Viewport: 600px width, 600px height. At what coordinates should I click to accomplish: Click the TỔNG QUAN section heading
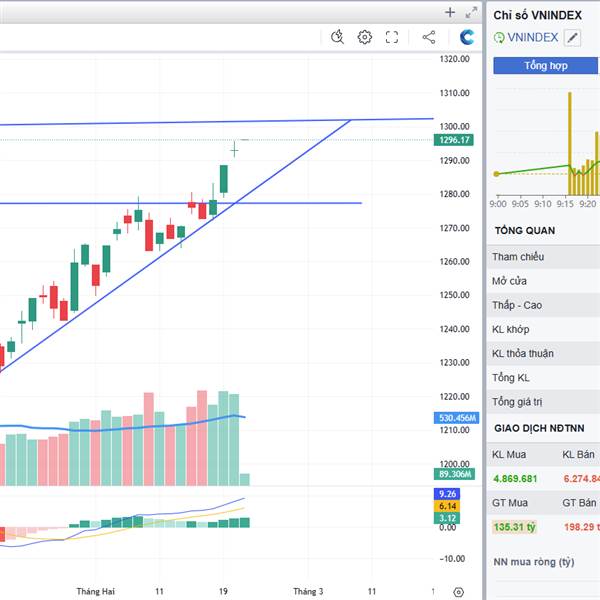[x=525, y=231]
